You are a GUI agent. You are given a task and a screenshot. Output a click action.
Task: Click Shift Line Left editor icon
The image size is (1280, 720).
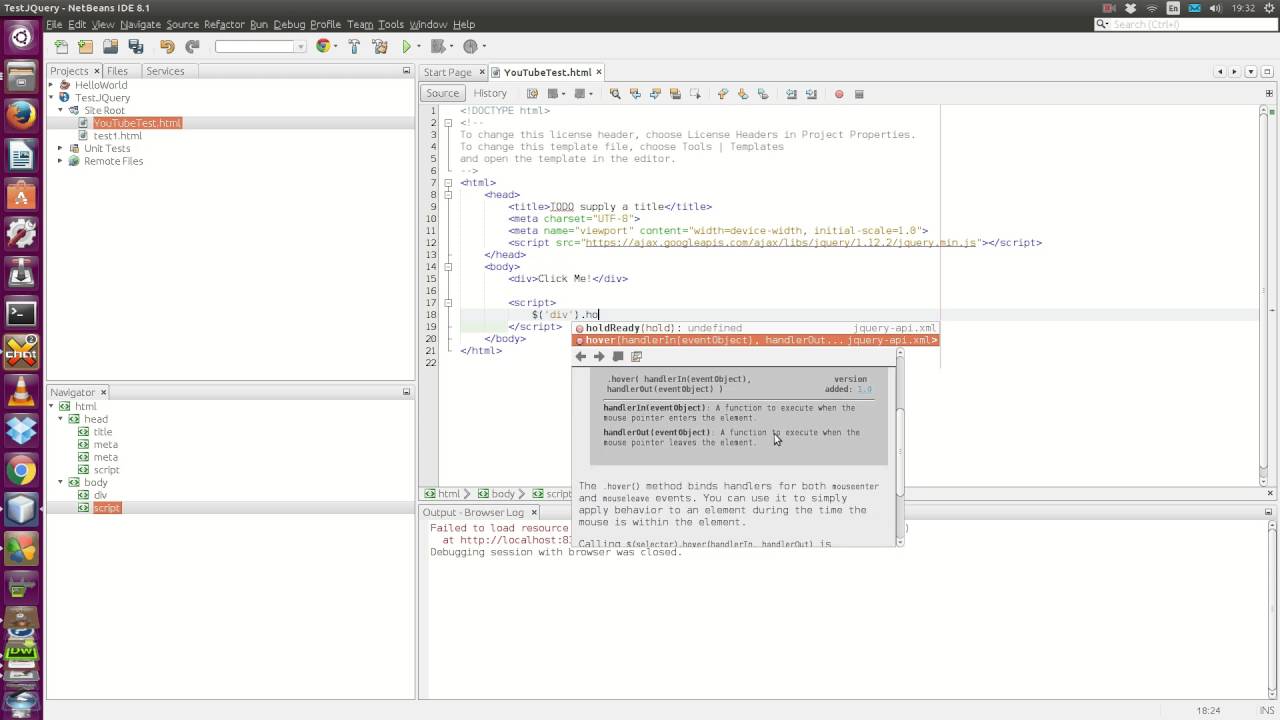791,94
